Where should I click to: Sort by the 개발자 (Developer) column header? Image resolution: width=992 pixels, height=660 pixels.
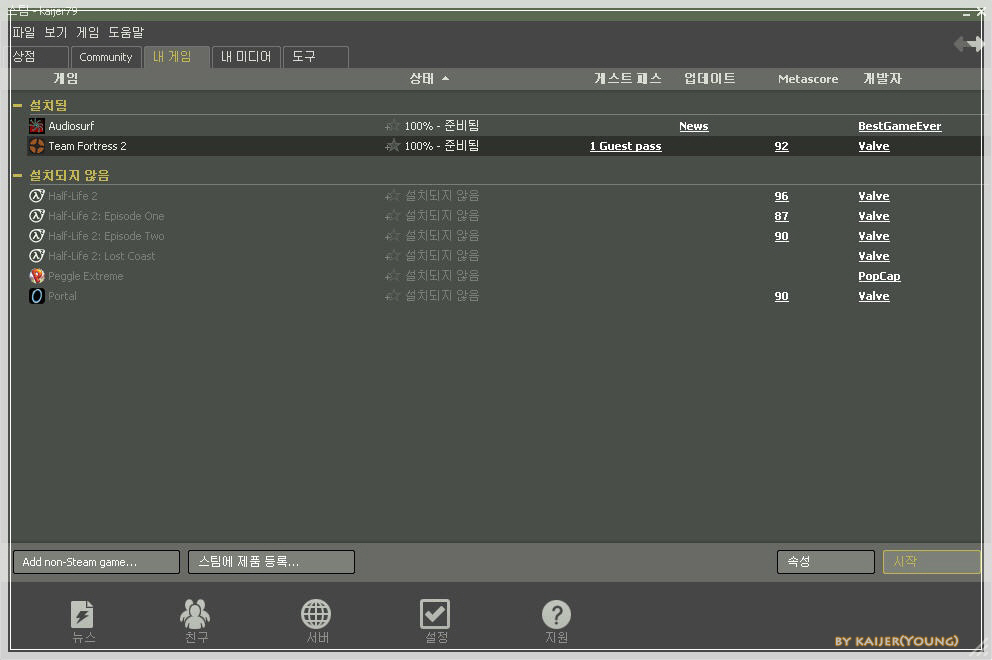pos(883,78)
